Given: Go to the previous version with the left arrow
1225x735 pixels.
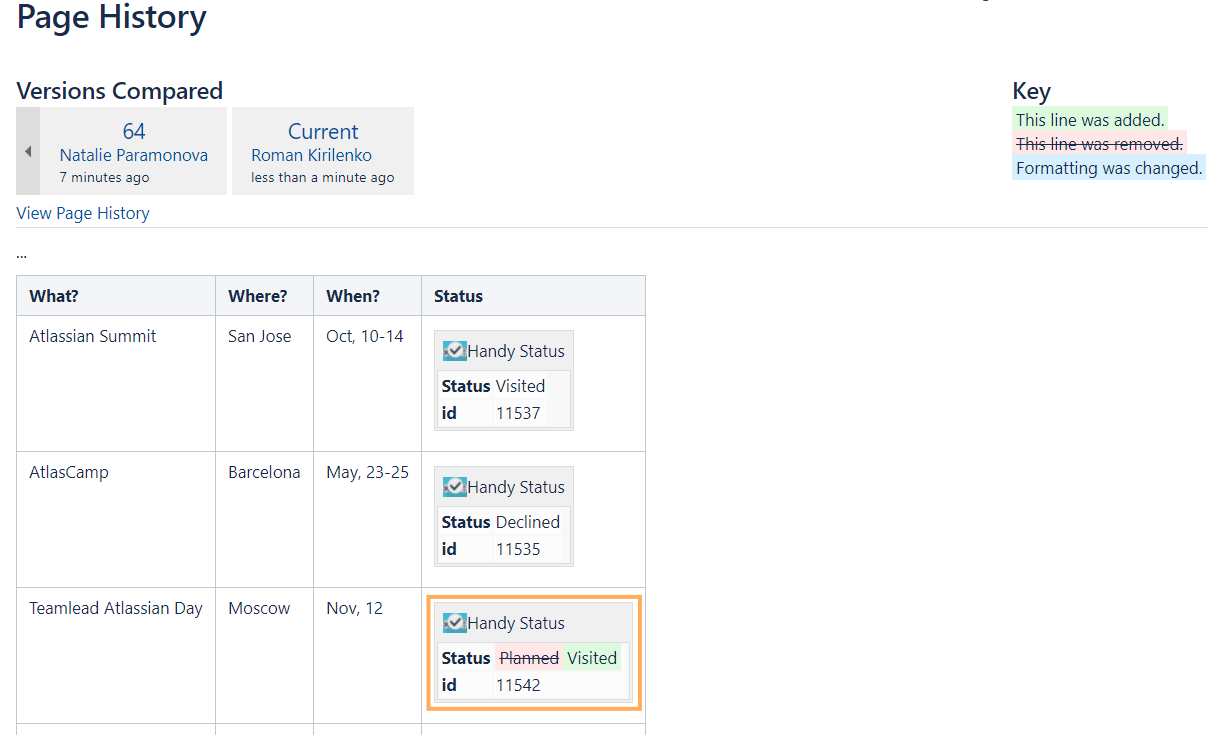Looking at the screenshot, I should pos(28,151).
